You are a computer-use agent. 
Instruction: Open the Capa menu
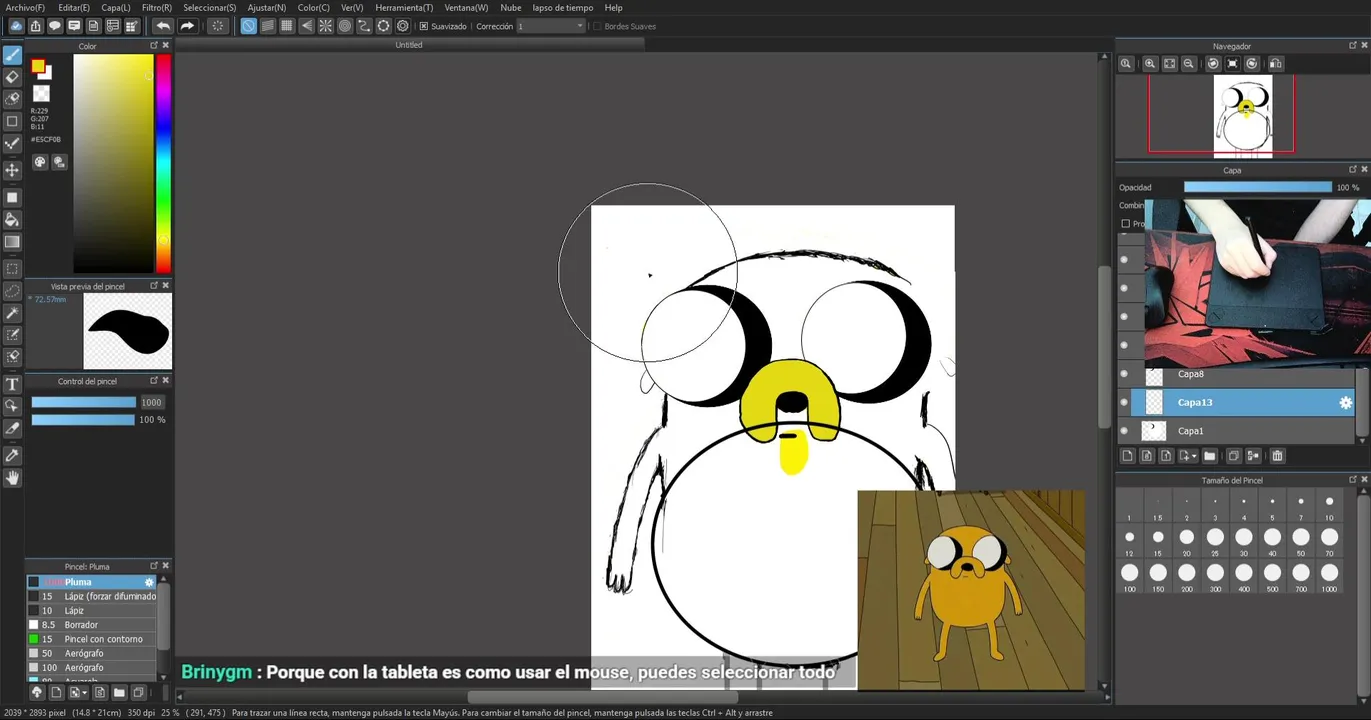pos(116,7)
